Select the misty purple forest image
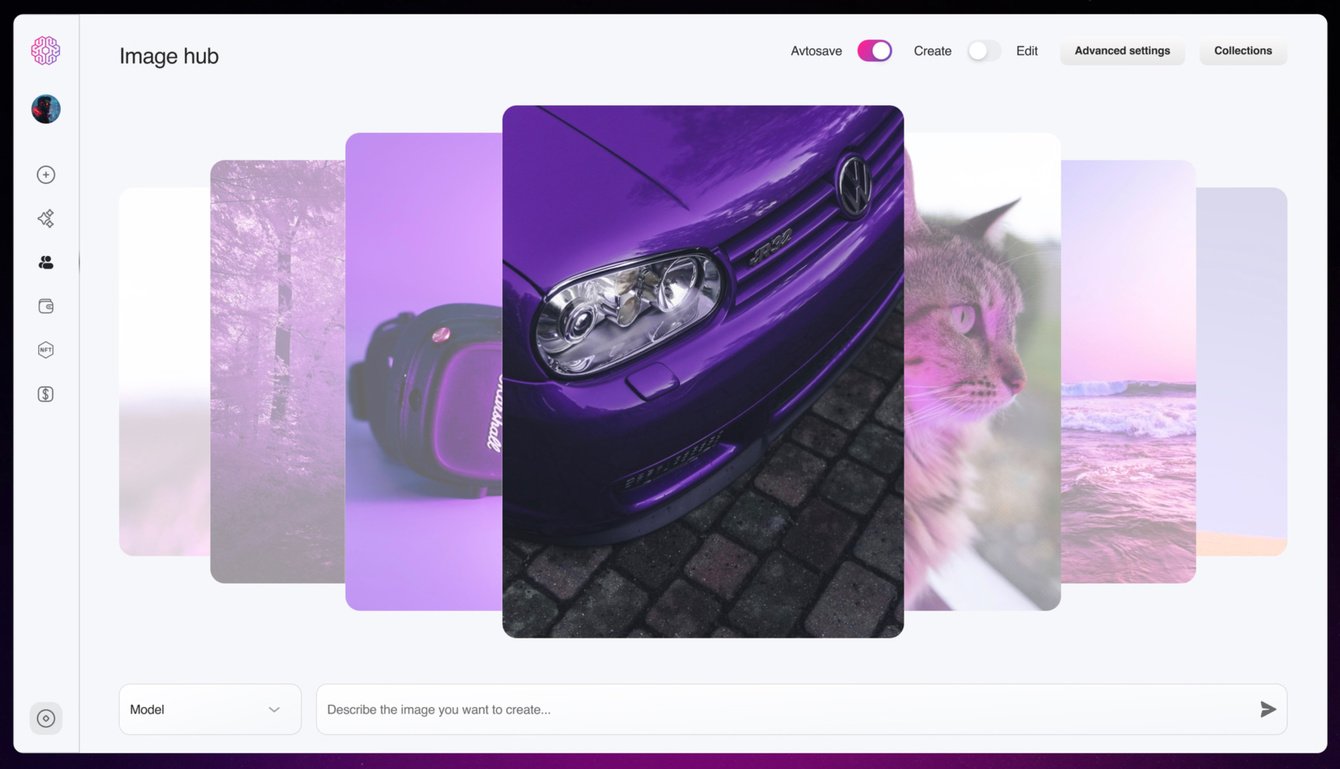This screenshot has height=769, width=1340. [278, 371]
